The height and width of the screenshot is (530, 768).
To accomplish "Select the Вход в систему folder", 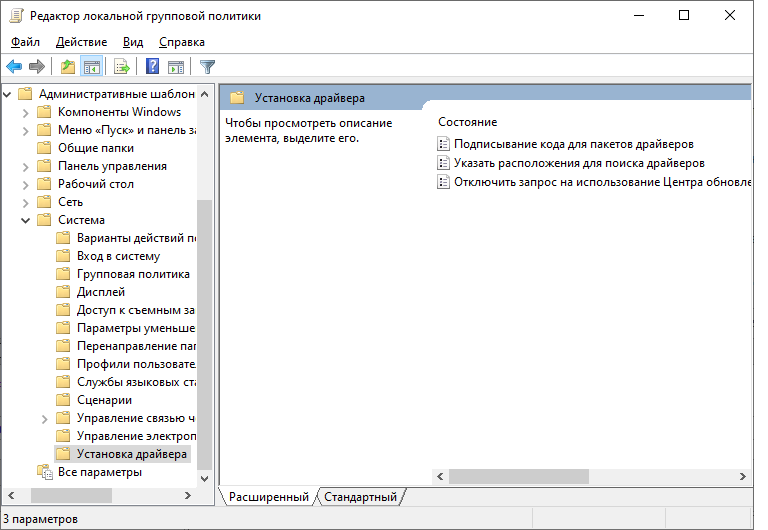I will [x=119, y=256].
